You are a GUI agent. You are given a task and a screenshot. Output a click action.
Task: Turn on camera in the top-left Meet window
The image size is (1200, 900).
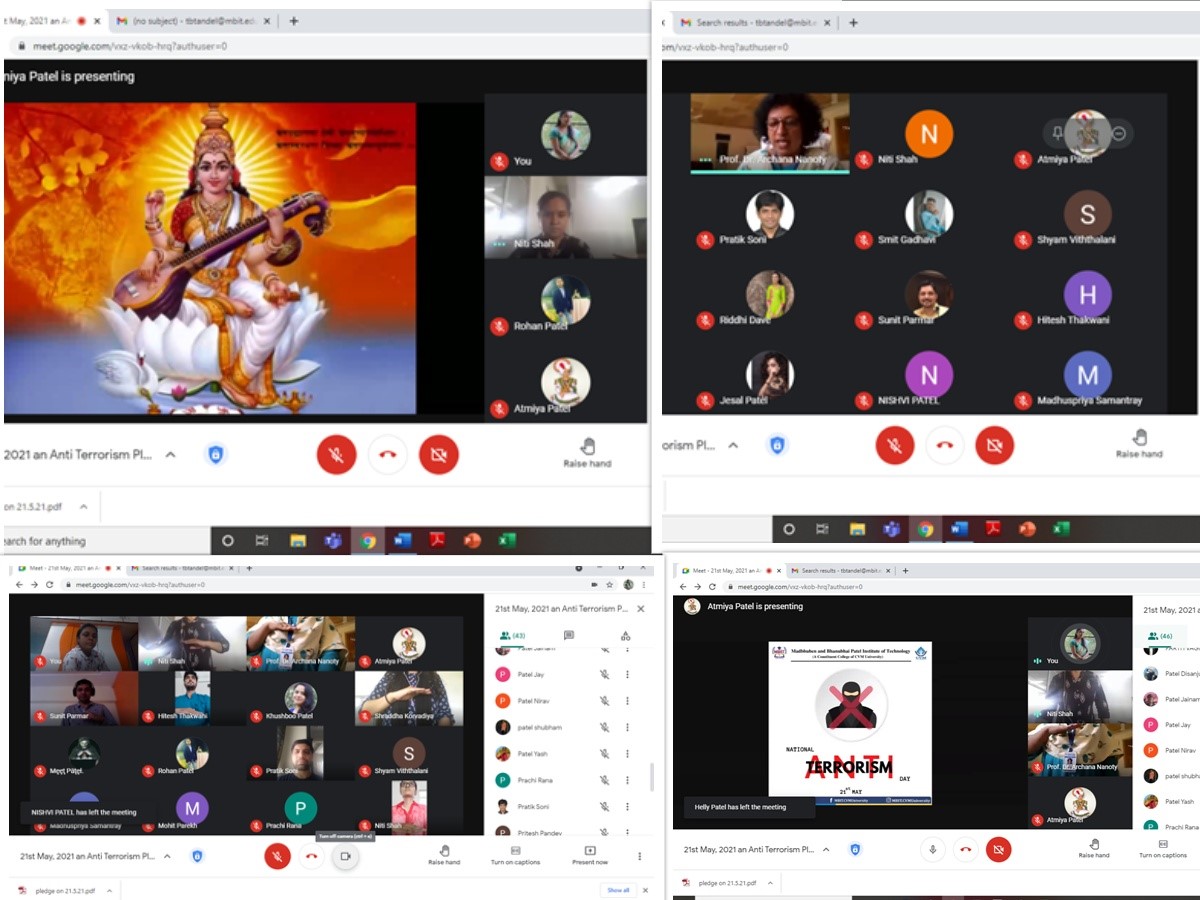[439, 454]
